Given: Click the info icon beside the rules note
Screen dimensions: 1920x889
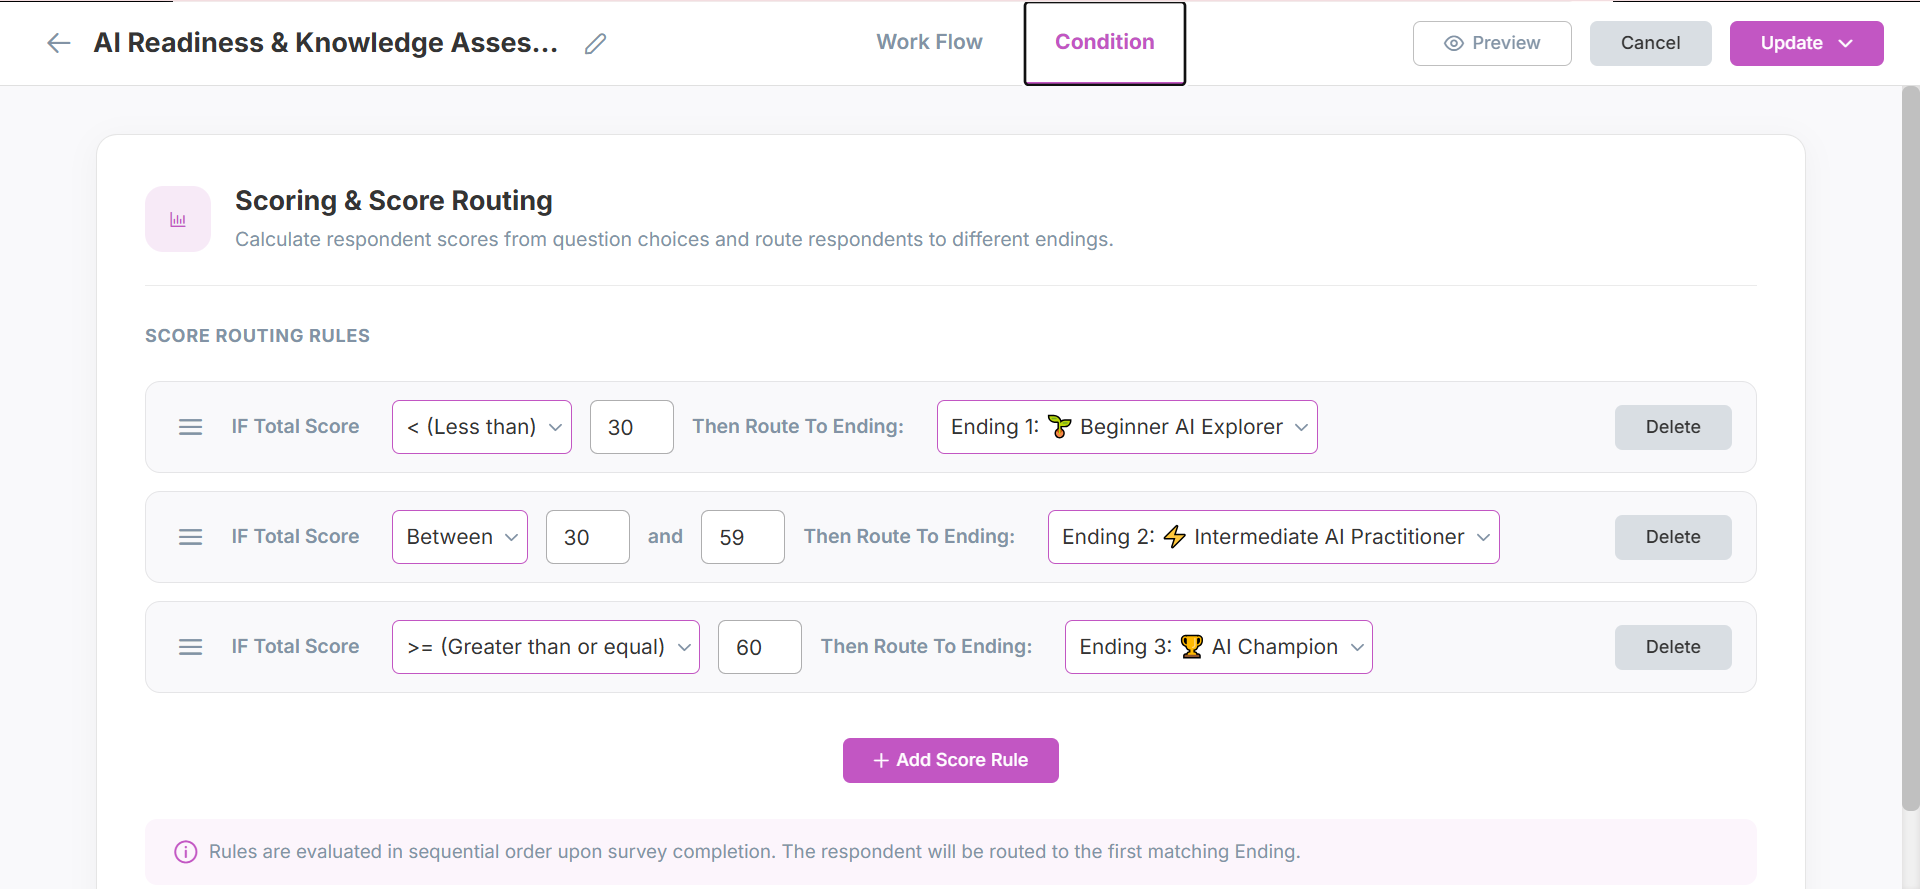Looking at the screenshot, I should point(186,852).
